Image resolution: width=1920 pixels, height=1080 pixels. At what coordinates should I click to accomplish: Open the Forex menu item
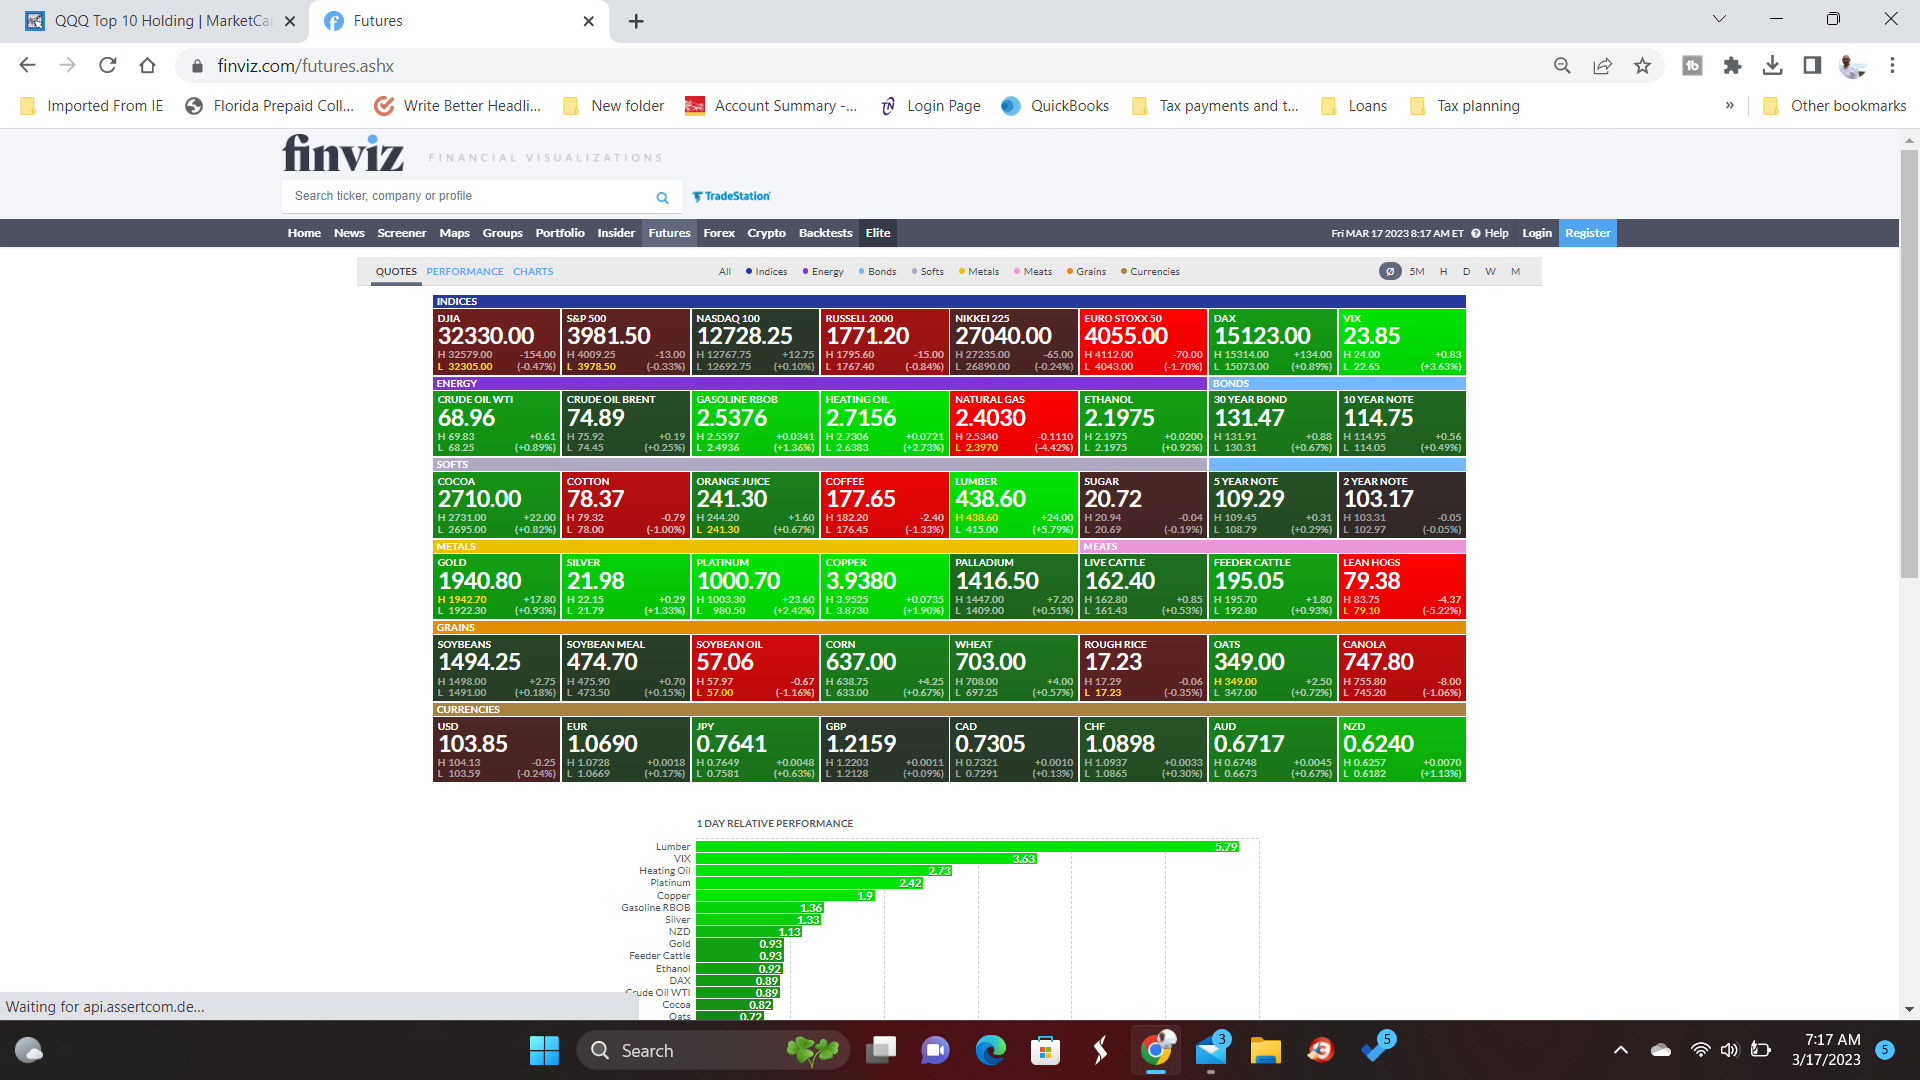click(719, 233)
